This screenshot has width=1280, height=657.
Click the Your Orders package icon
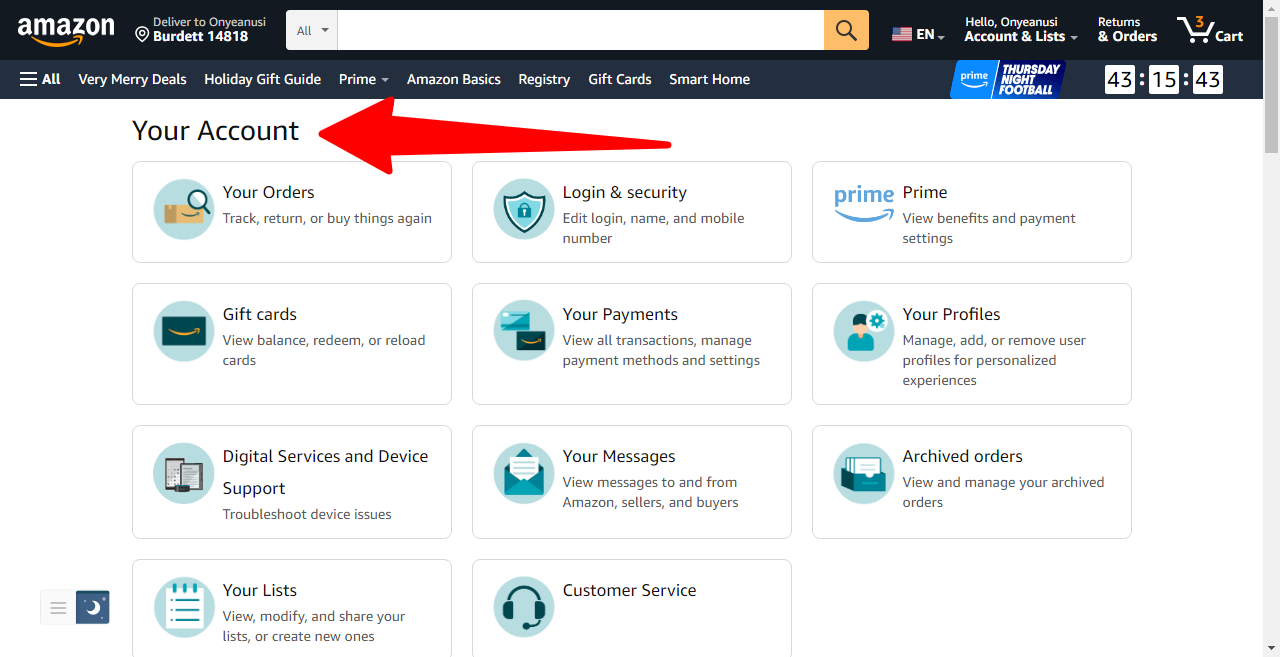(x=184, y=209)
